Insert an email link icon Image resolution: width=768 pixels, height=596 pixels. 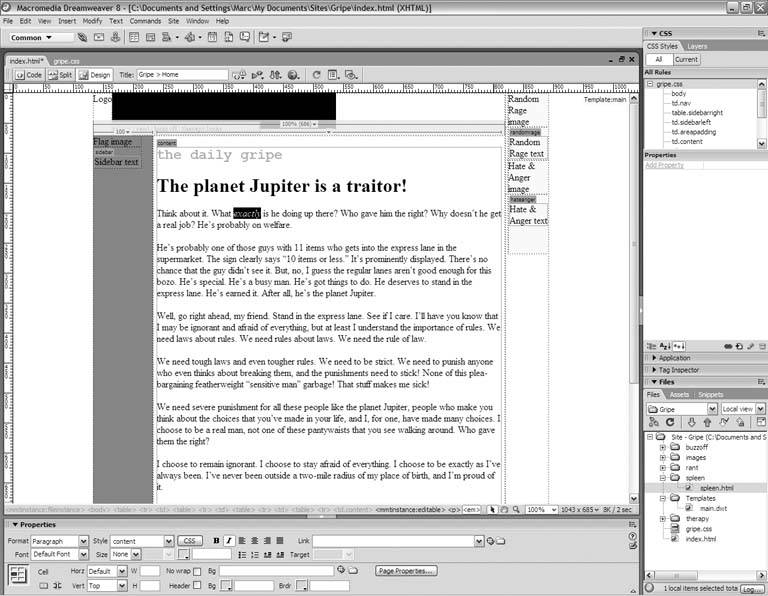coord(99,37)
